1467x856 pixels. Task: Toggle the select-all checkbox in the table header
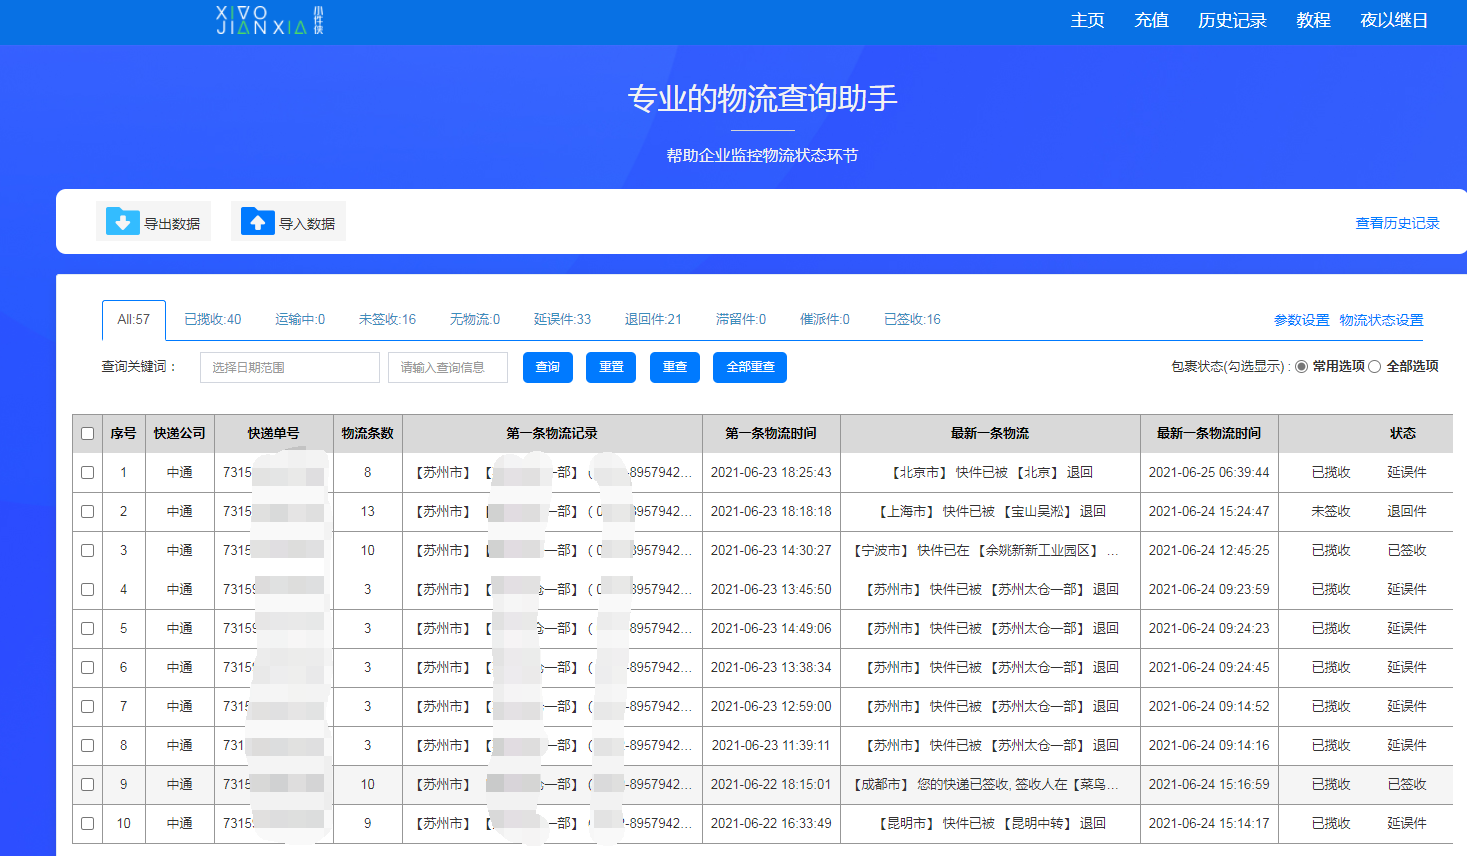(x=87, y=432)
